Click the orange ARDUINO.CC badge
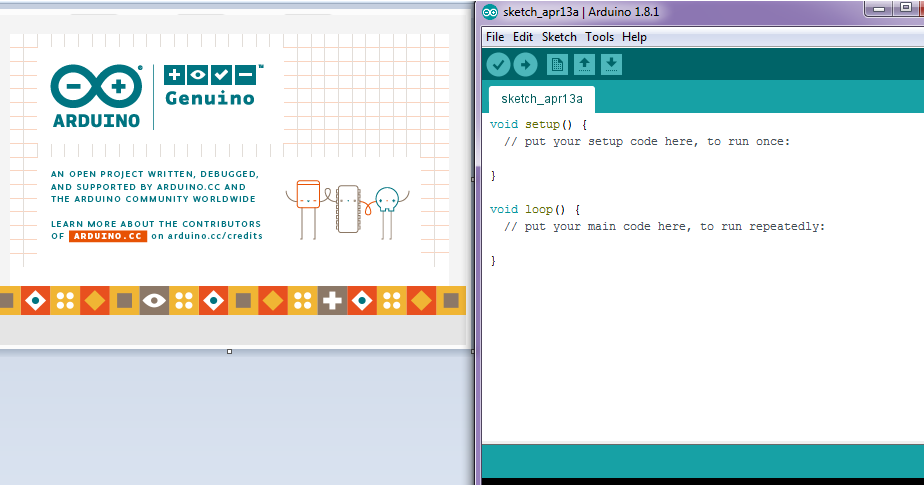 tap(108, 236)
